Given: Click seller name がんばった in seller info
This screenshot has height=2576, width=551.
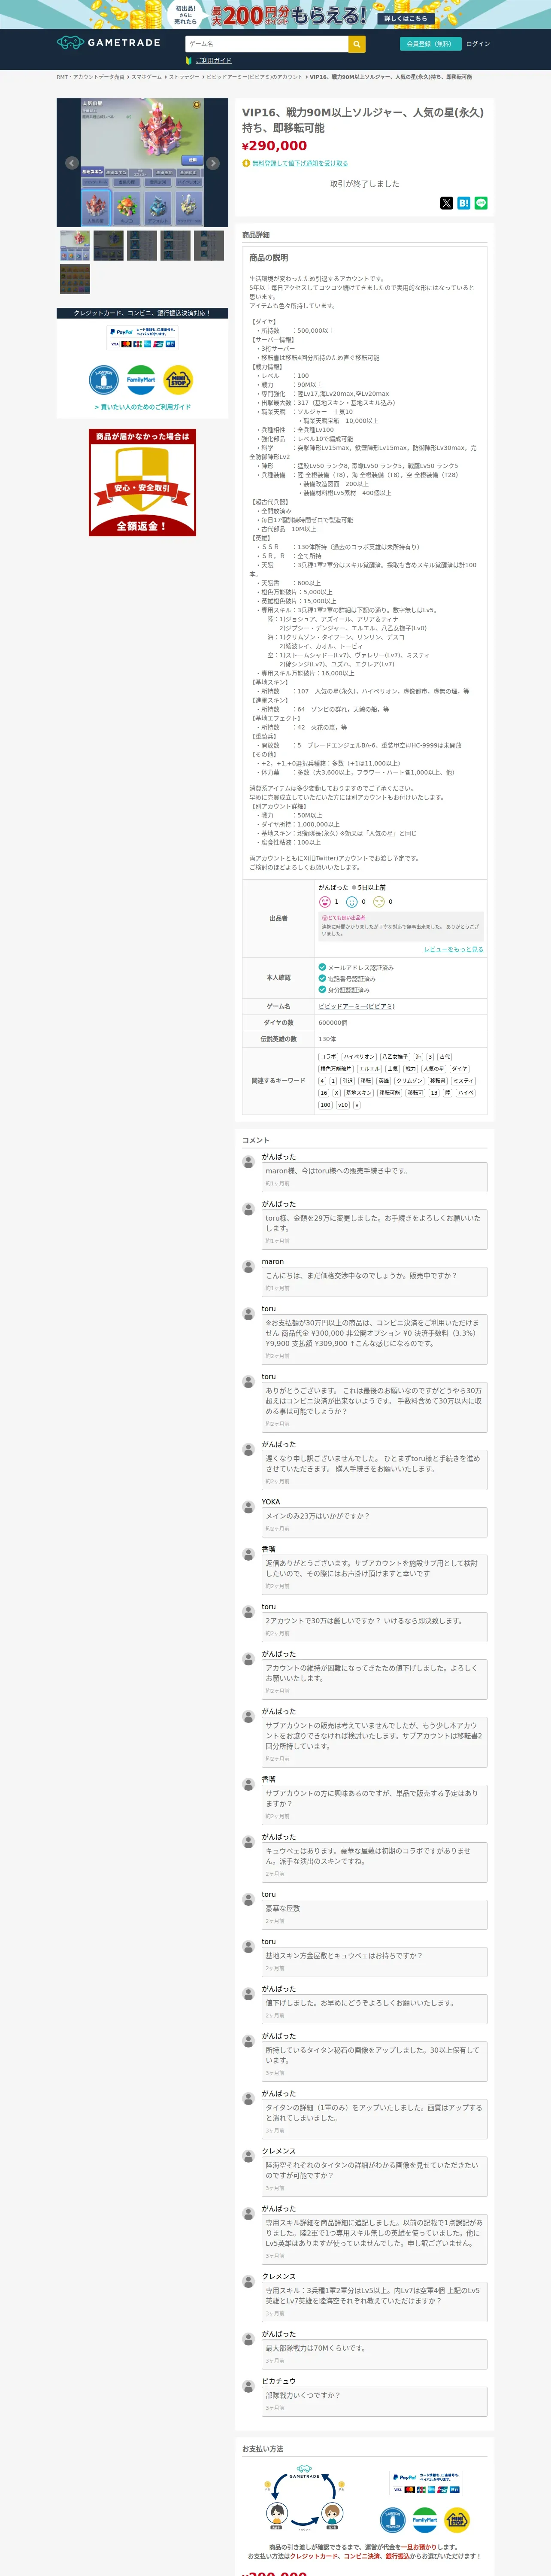Looking at the screenshot, I should (x=334, y=887).
